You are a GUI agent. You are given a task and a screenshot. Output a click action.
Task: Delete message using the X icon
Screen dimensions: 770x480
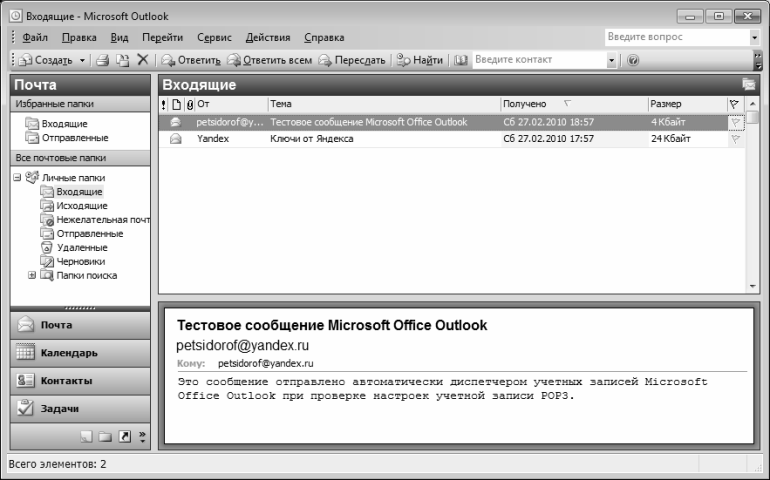pos(142,60)
